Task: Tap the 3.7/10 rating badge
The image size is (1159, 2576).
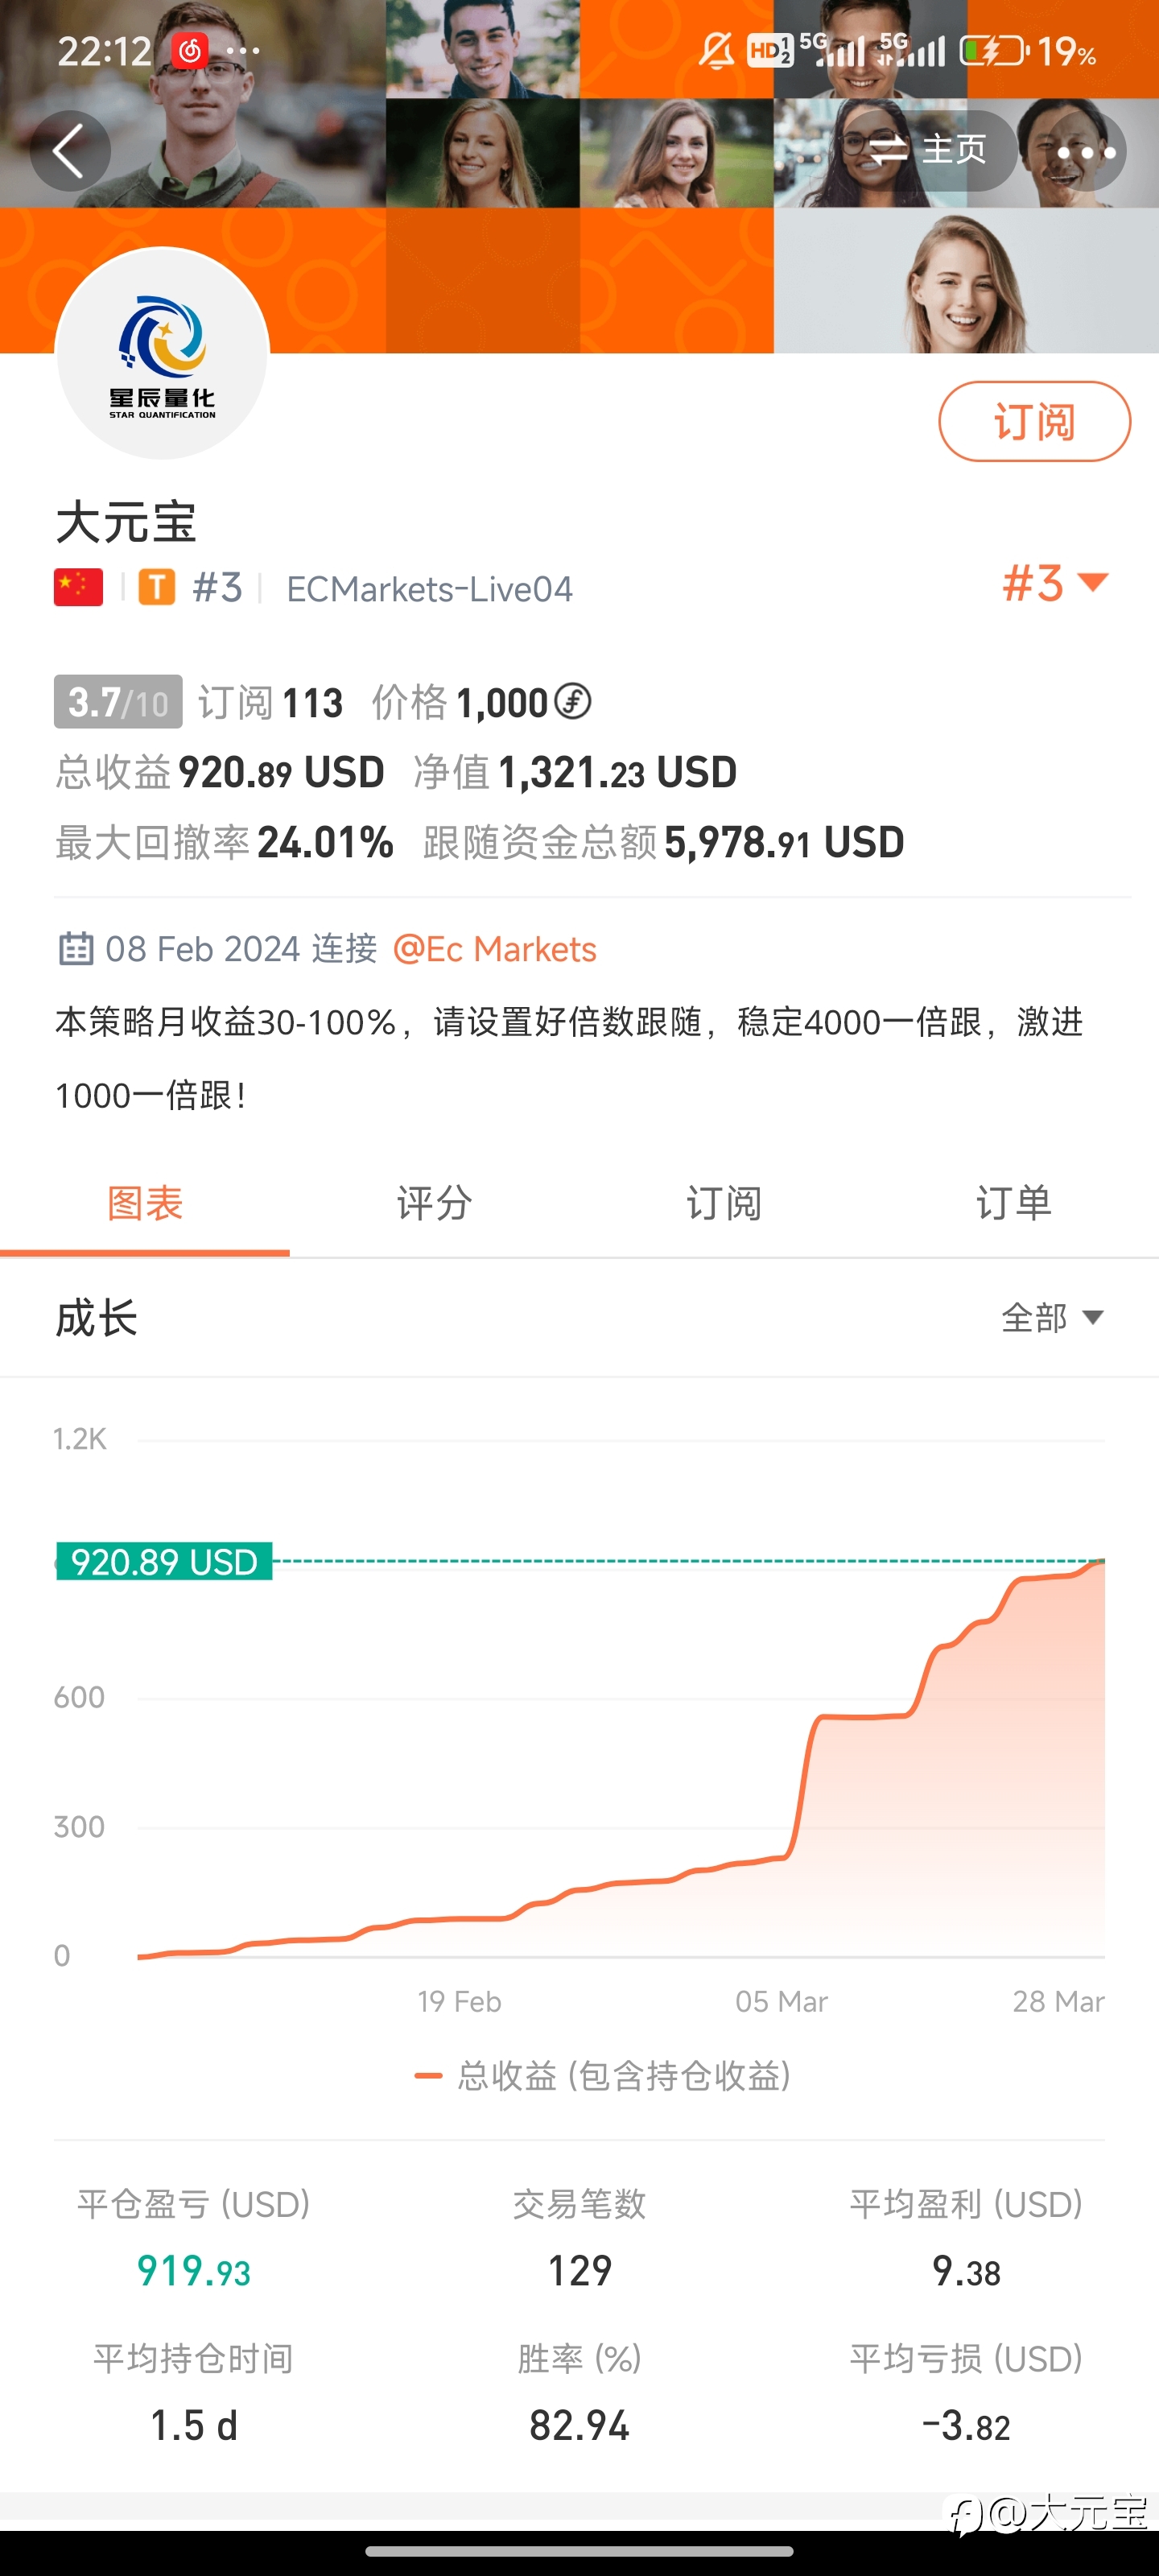Action: pos(118,702)
